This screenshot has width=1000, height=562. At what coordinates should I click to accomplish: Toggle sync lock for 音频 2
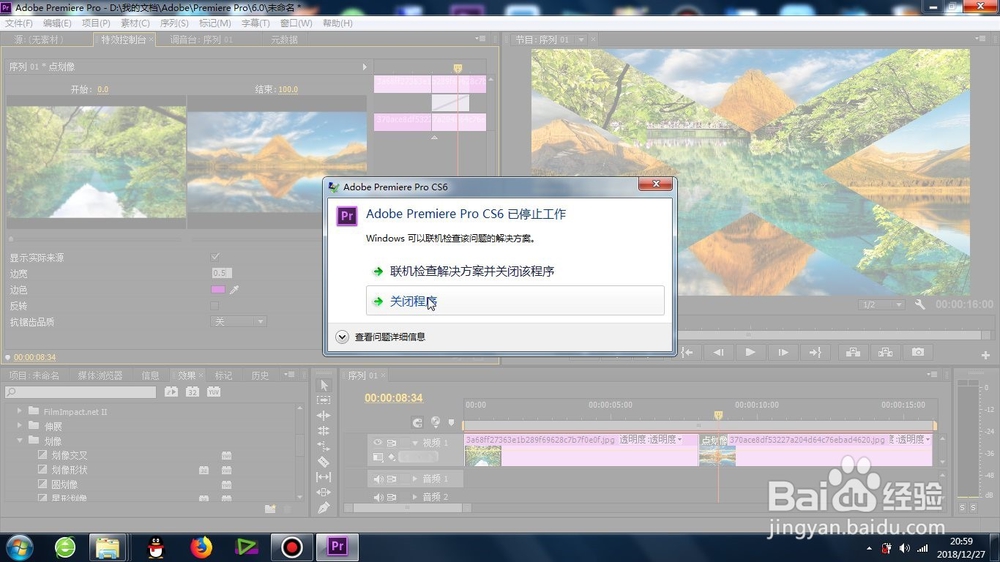[x=392, y=497]
